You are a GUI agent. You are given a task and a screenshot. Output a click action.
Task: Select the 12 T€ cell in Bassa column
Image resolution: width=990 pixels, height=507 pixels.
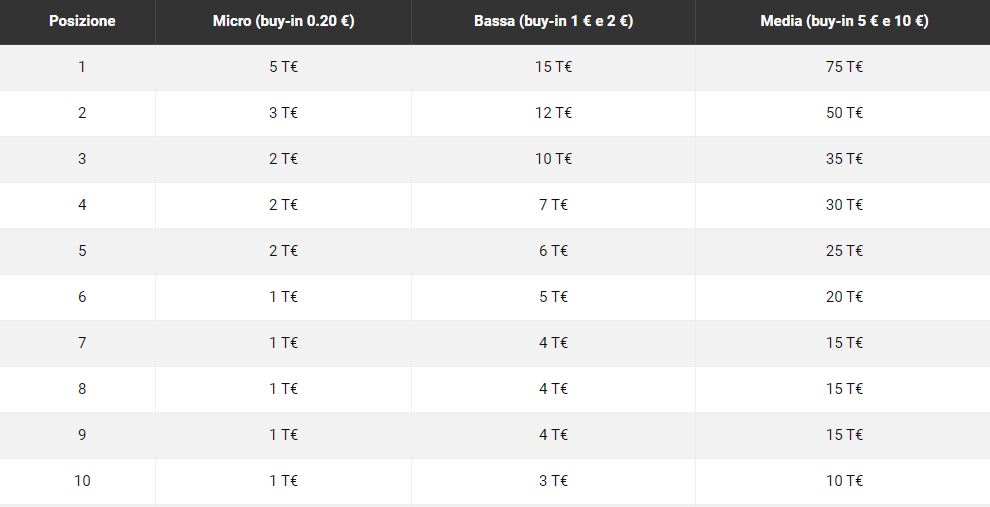click(x=553, y=113)
